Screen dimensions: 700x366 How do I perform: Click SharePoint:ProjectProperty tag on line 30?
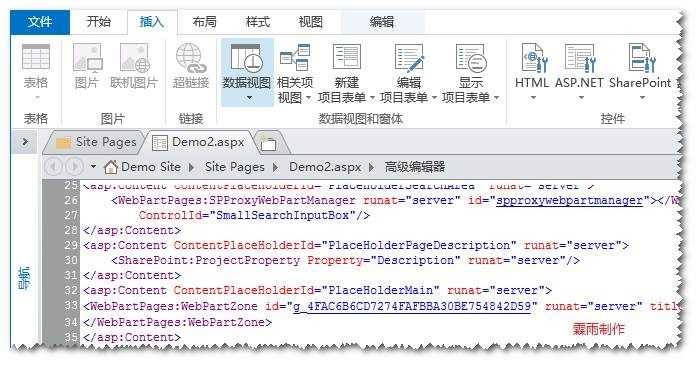(x=209, y=260)
